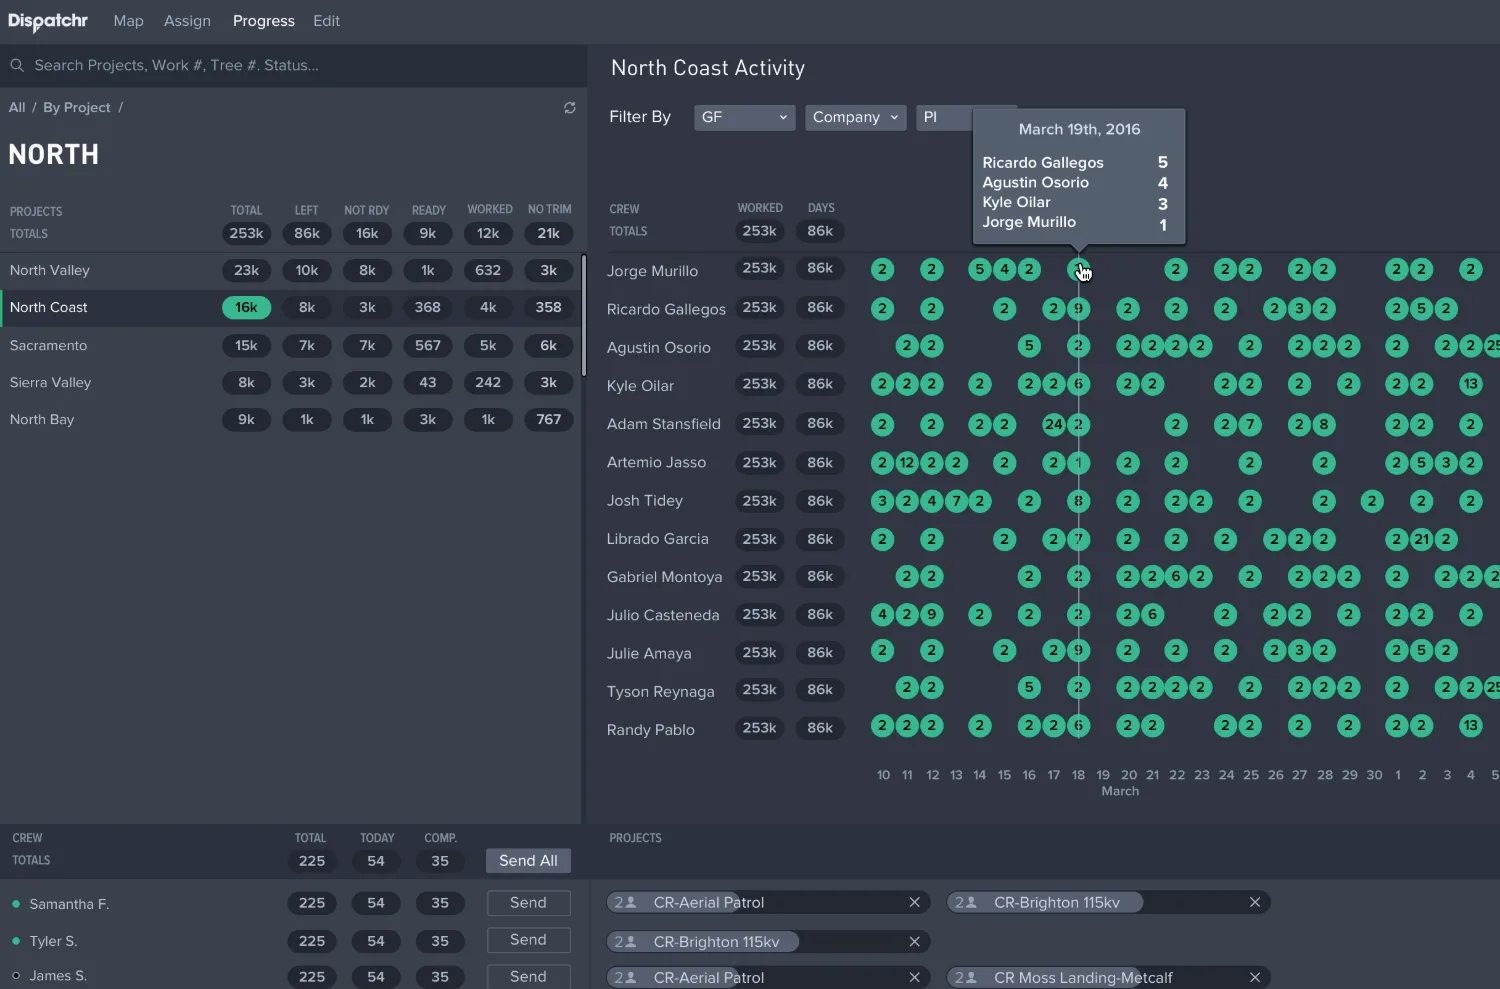
Task: Click the Randy Pablo crew name
Action: pos(650,729)
